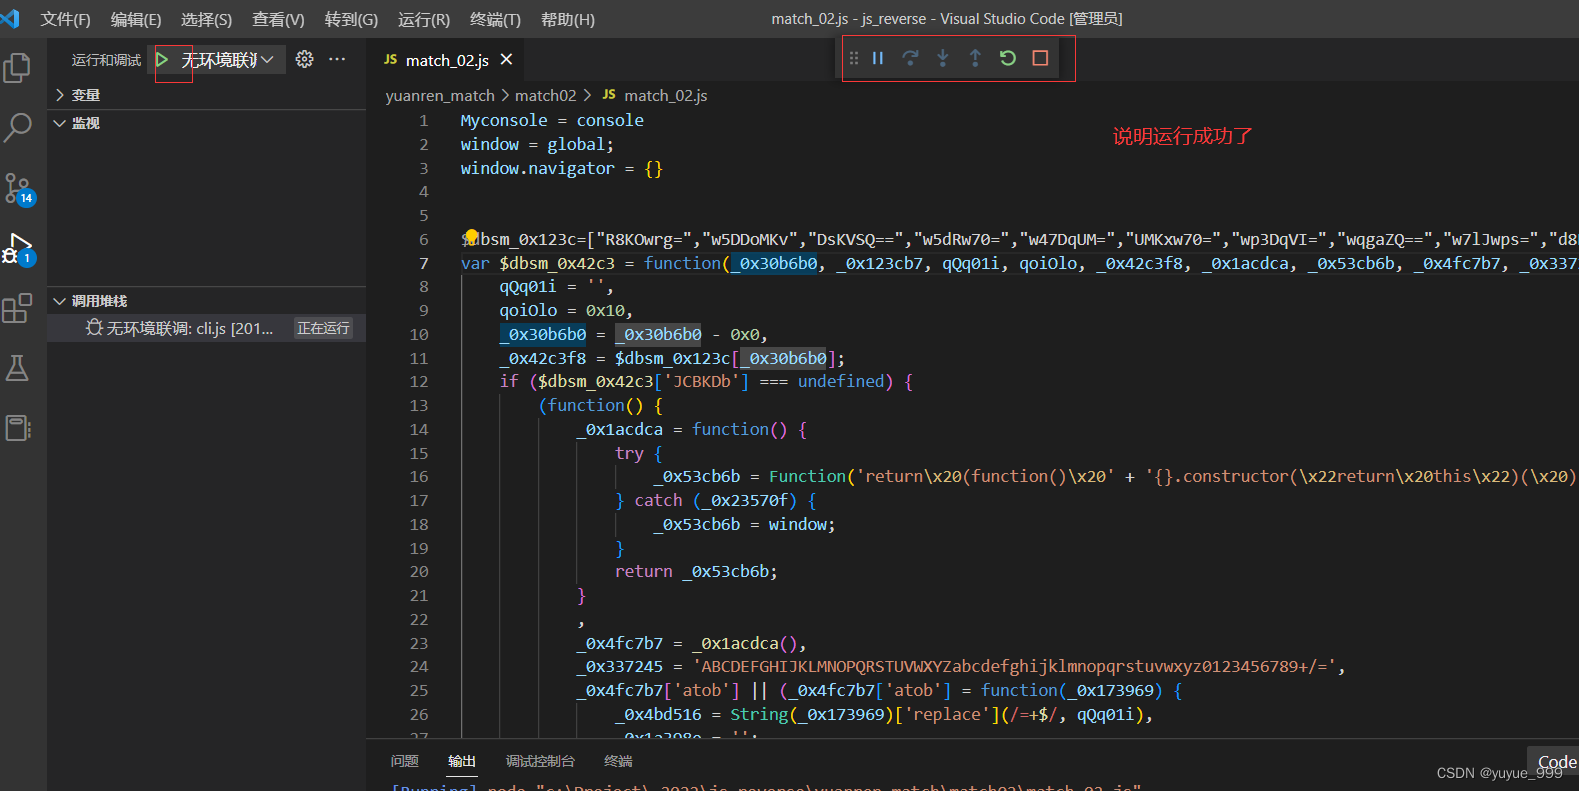Switch to the 终端 panel tab
Viewport: 1579px width, 791px height.
618,761
